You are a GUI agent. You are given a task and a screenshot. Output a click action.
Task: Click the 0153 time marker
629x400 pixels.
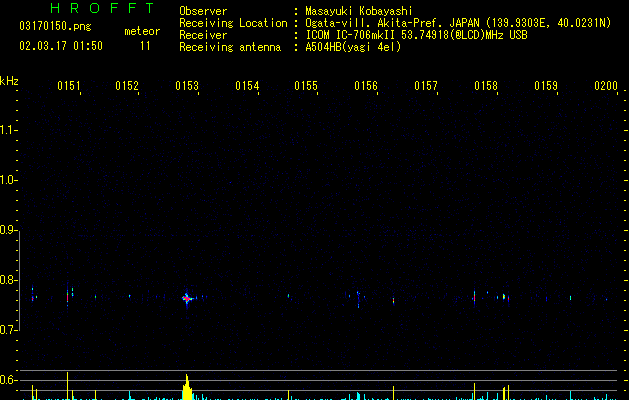tap(187, 86)
